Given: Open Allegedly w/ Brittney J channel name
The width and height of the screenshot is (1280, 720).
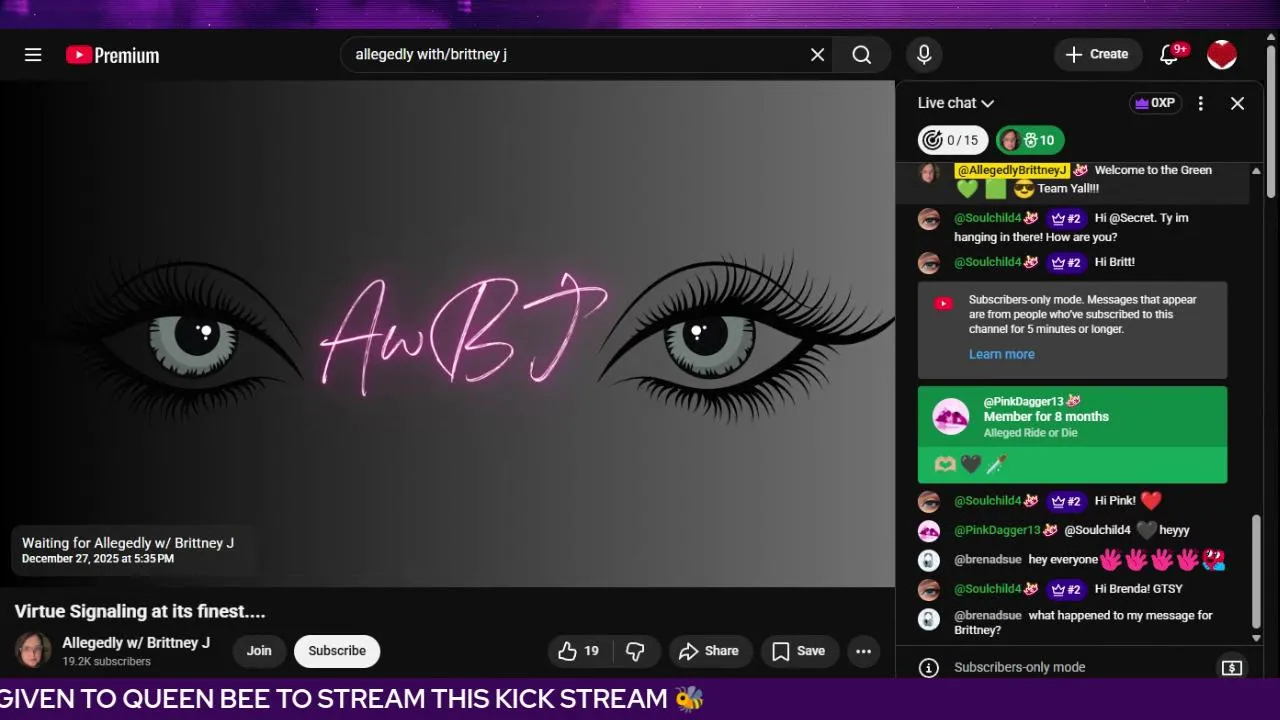Looking at the screenshot, I should [136, 643].
